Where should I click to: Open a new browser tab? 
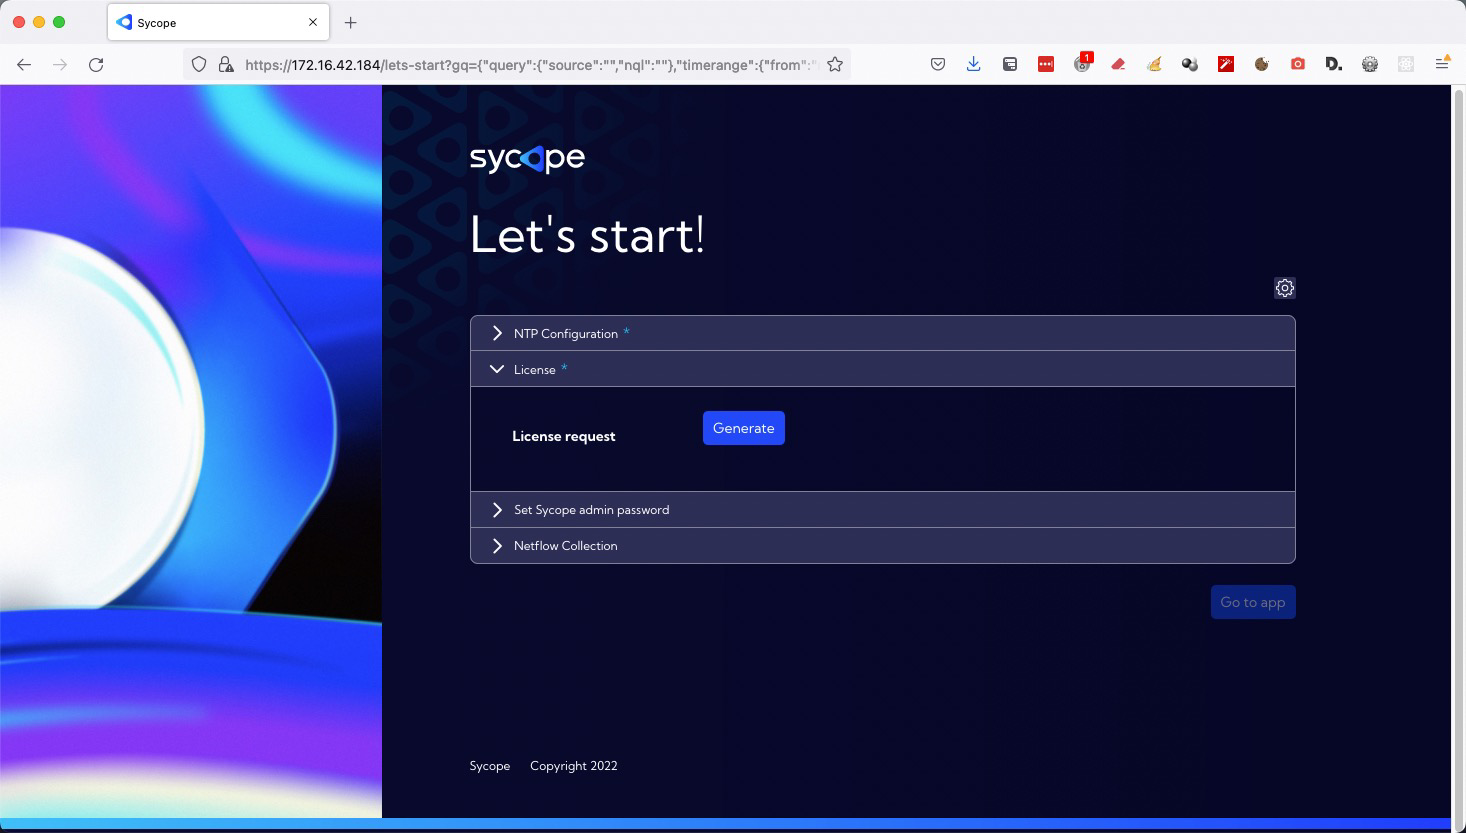click(350, 22)
